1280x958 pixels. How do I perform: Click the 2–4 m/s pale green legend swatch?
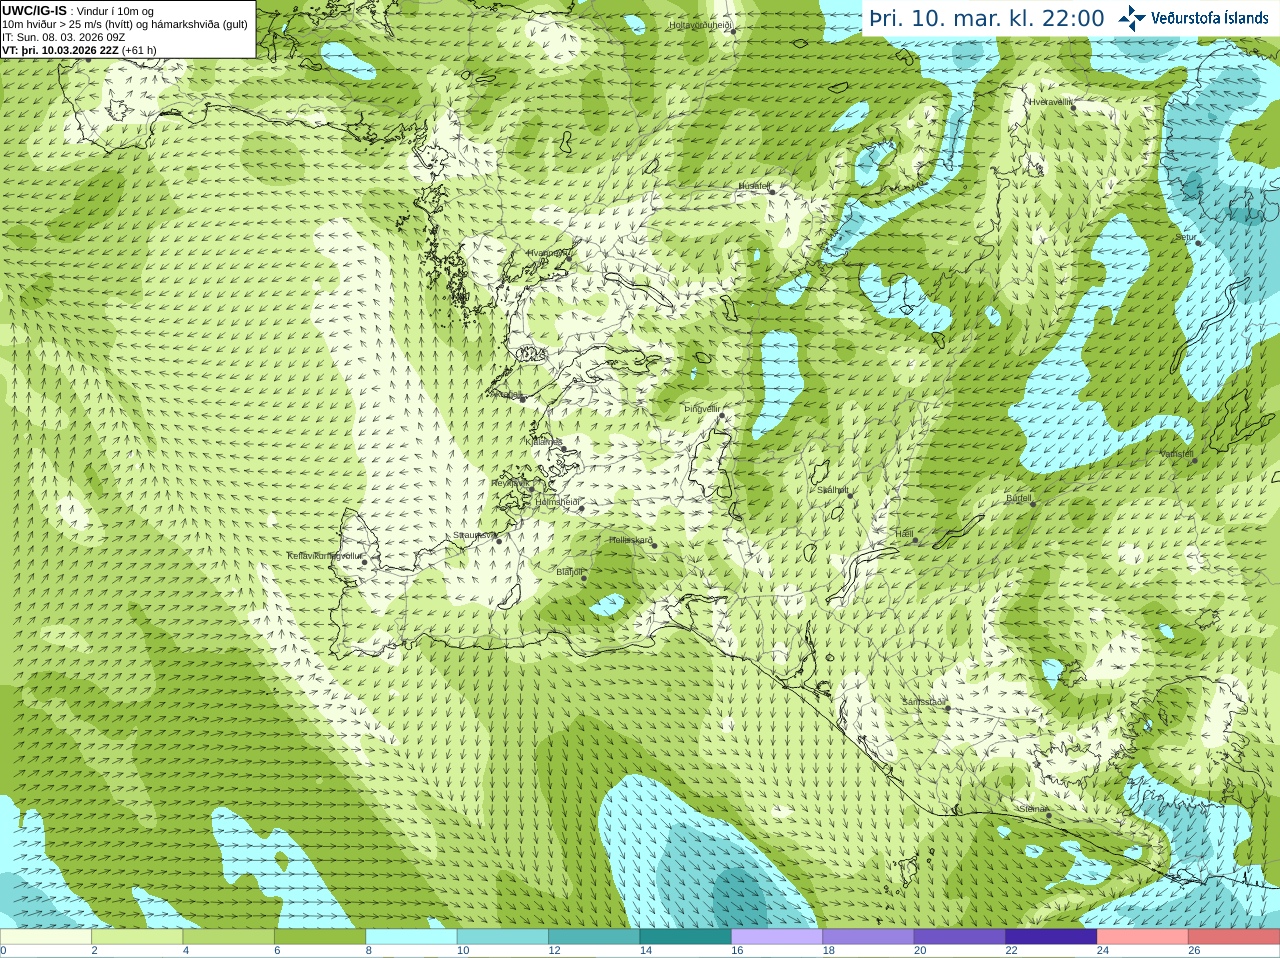[x=137, y=937]
